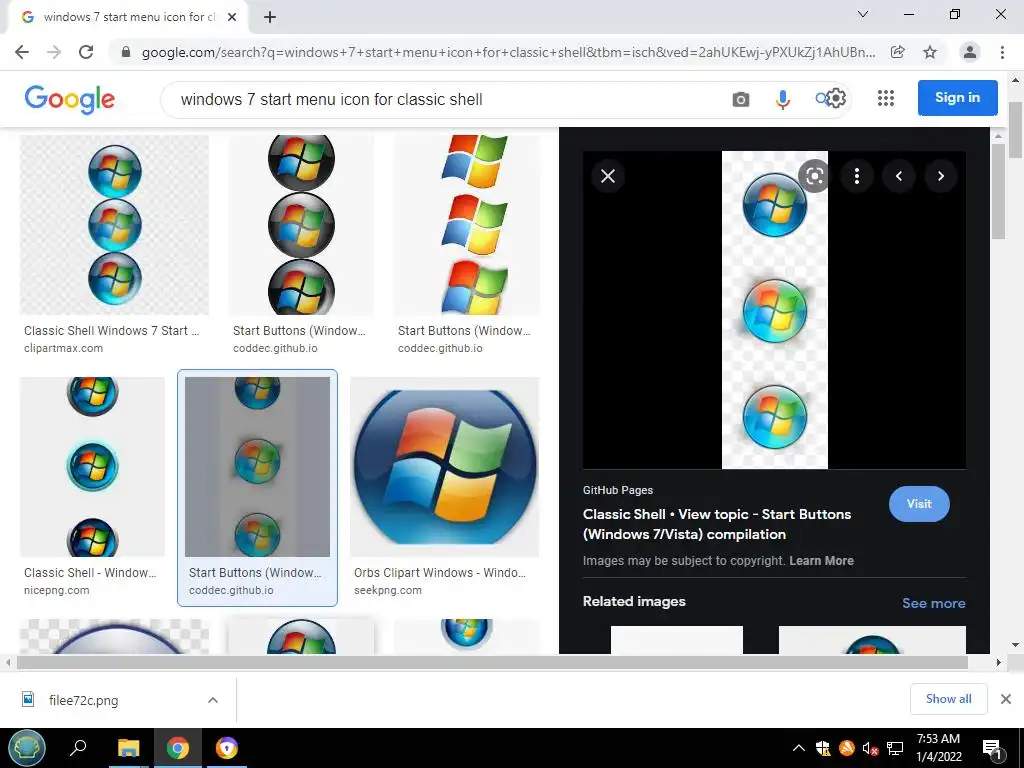Open taskbar search magnifier
Screen dimensions: 1024x768
(x=78, y=748)
